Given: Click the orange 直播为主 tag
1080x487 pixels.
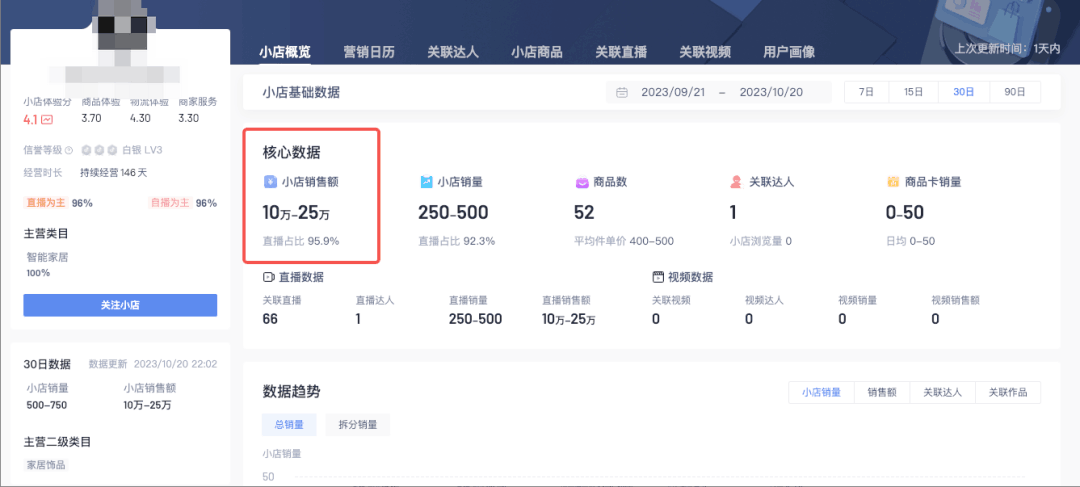Looking at the screenshot, I should pos(45,203).
